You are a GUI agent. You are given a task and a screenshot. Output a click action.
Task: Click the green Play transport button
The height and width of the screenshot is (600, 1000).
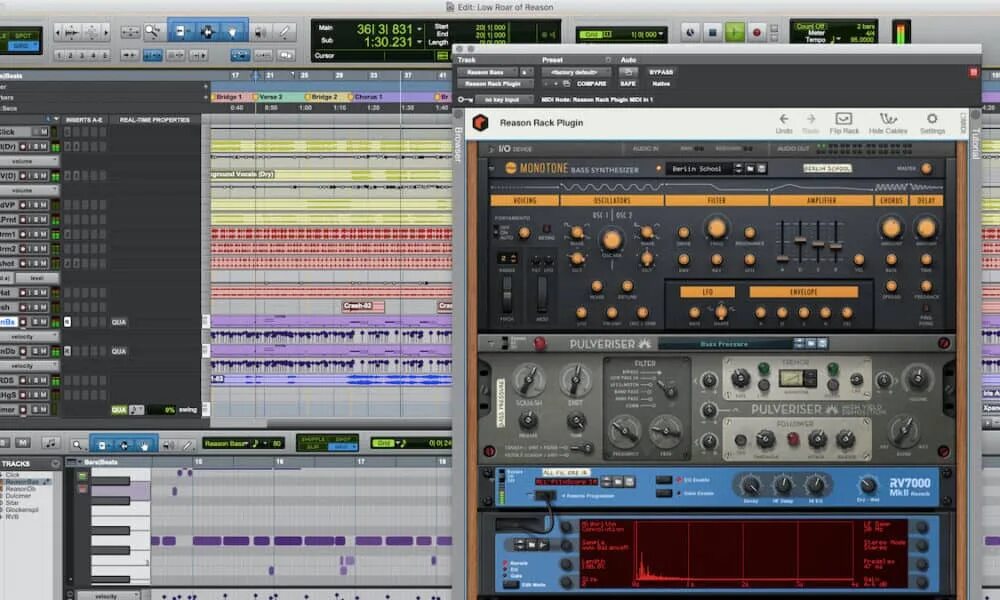[735, 32]
